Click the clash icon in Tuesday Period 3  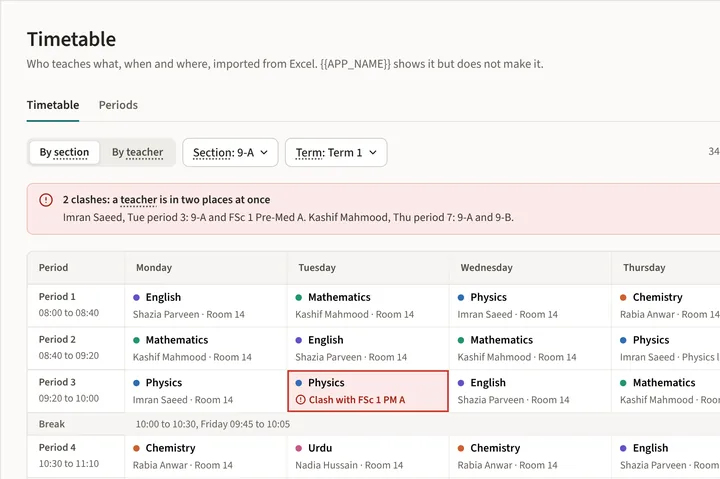pyautogui.click(x=300, y=400)
